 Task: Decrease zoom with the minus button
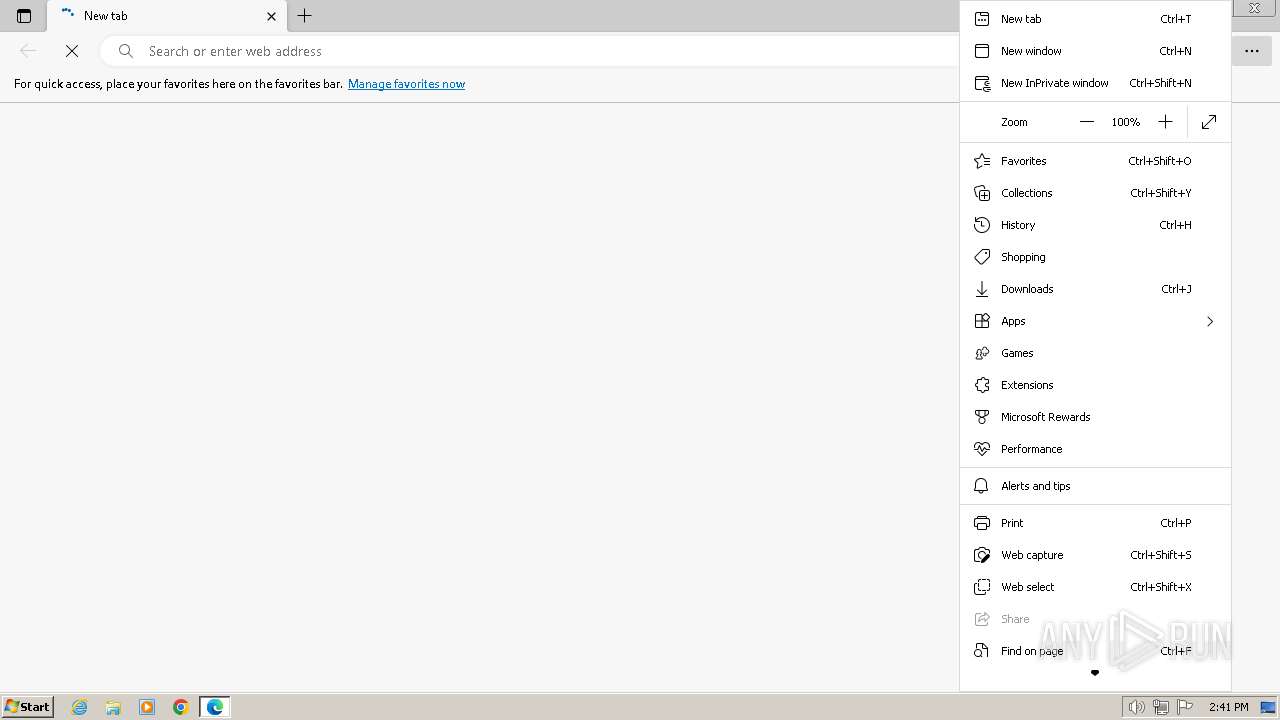[x=1087, y=122]
